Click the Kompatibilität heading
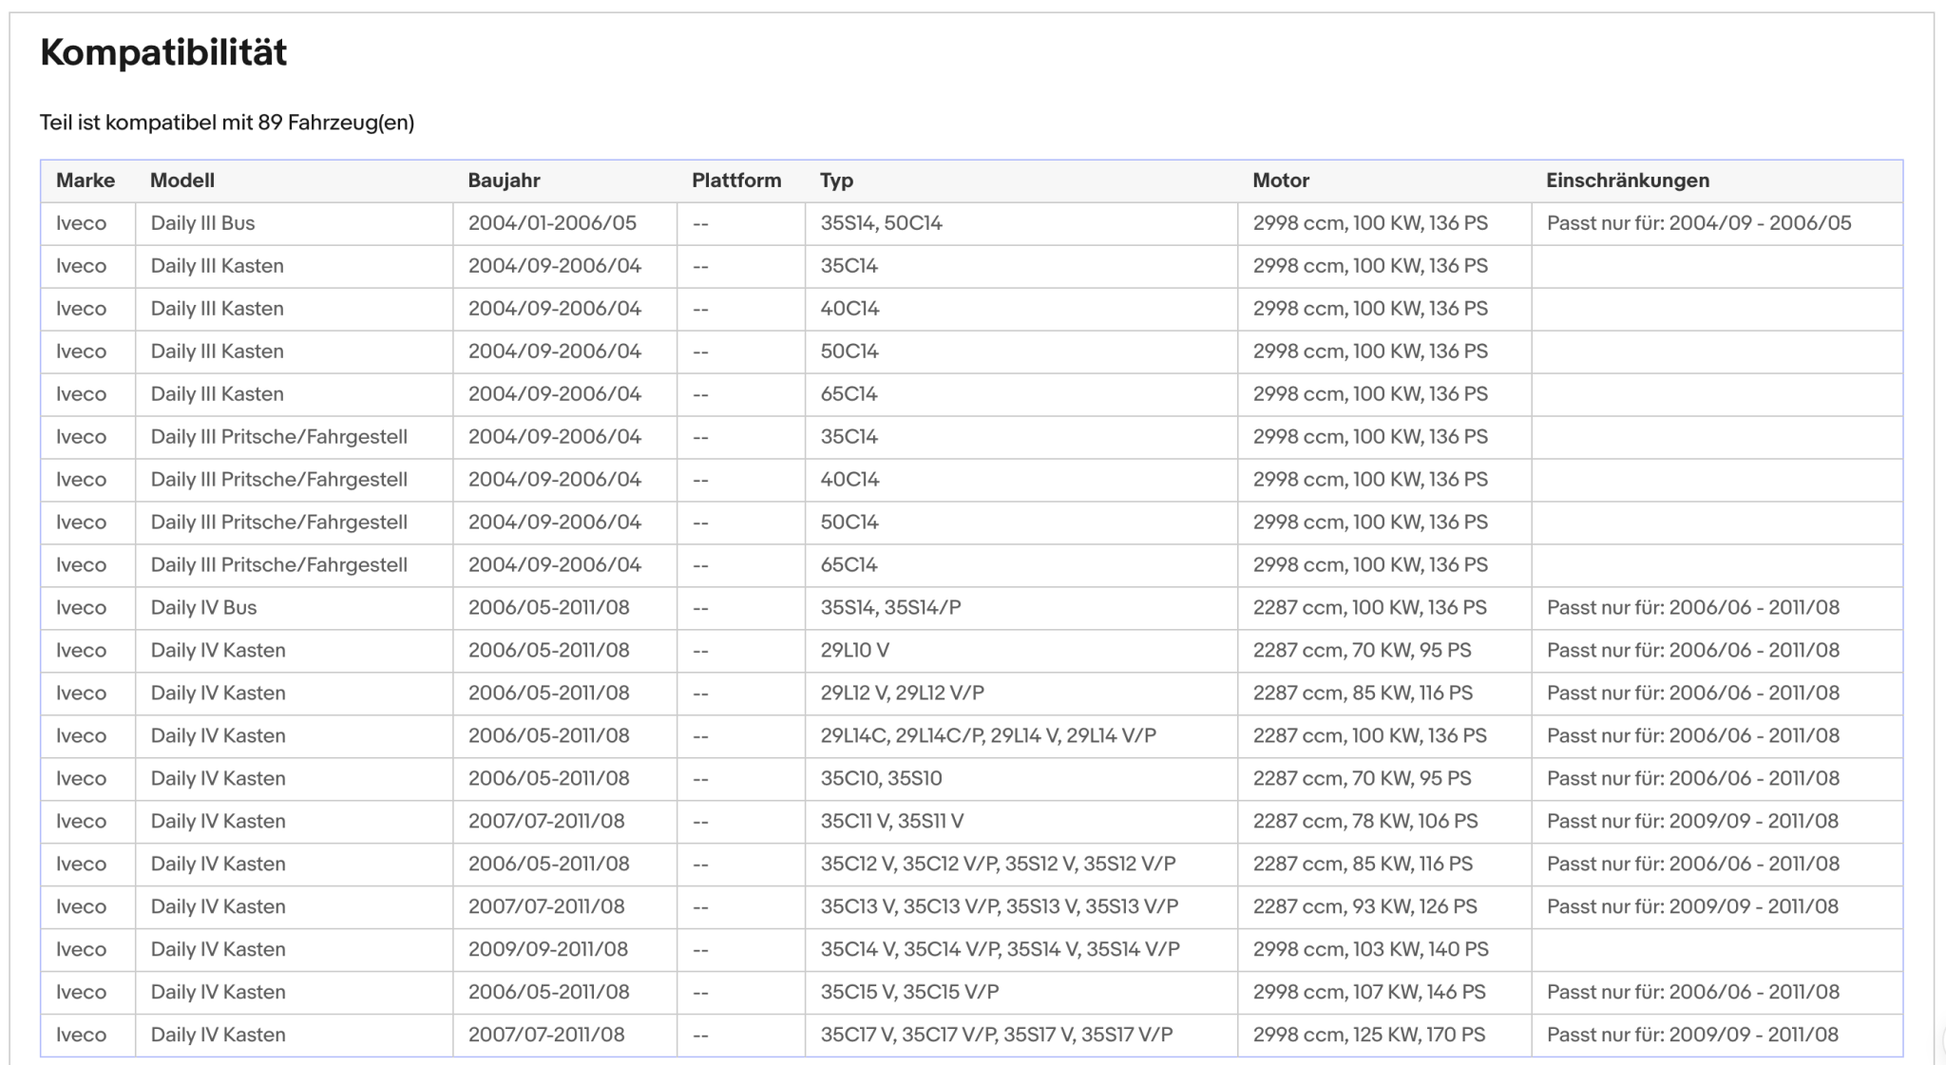The image size is (1946, 1065). 163,53
